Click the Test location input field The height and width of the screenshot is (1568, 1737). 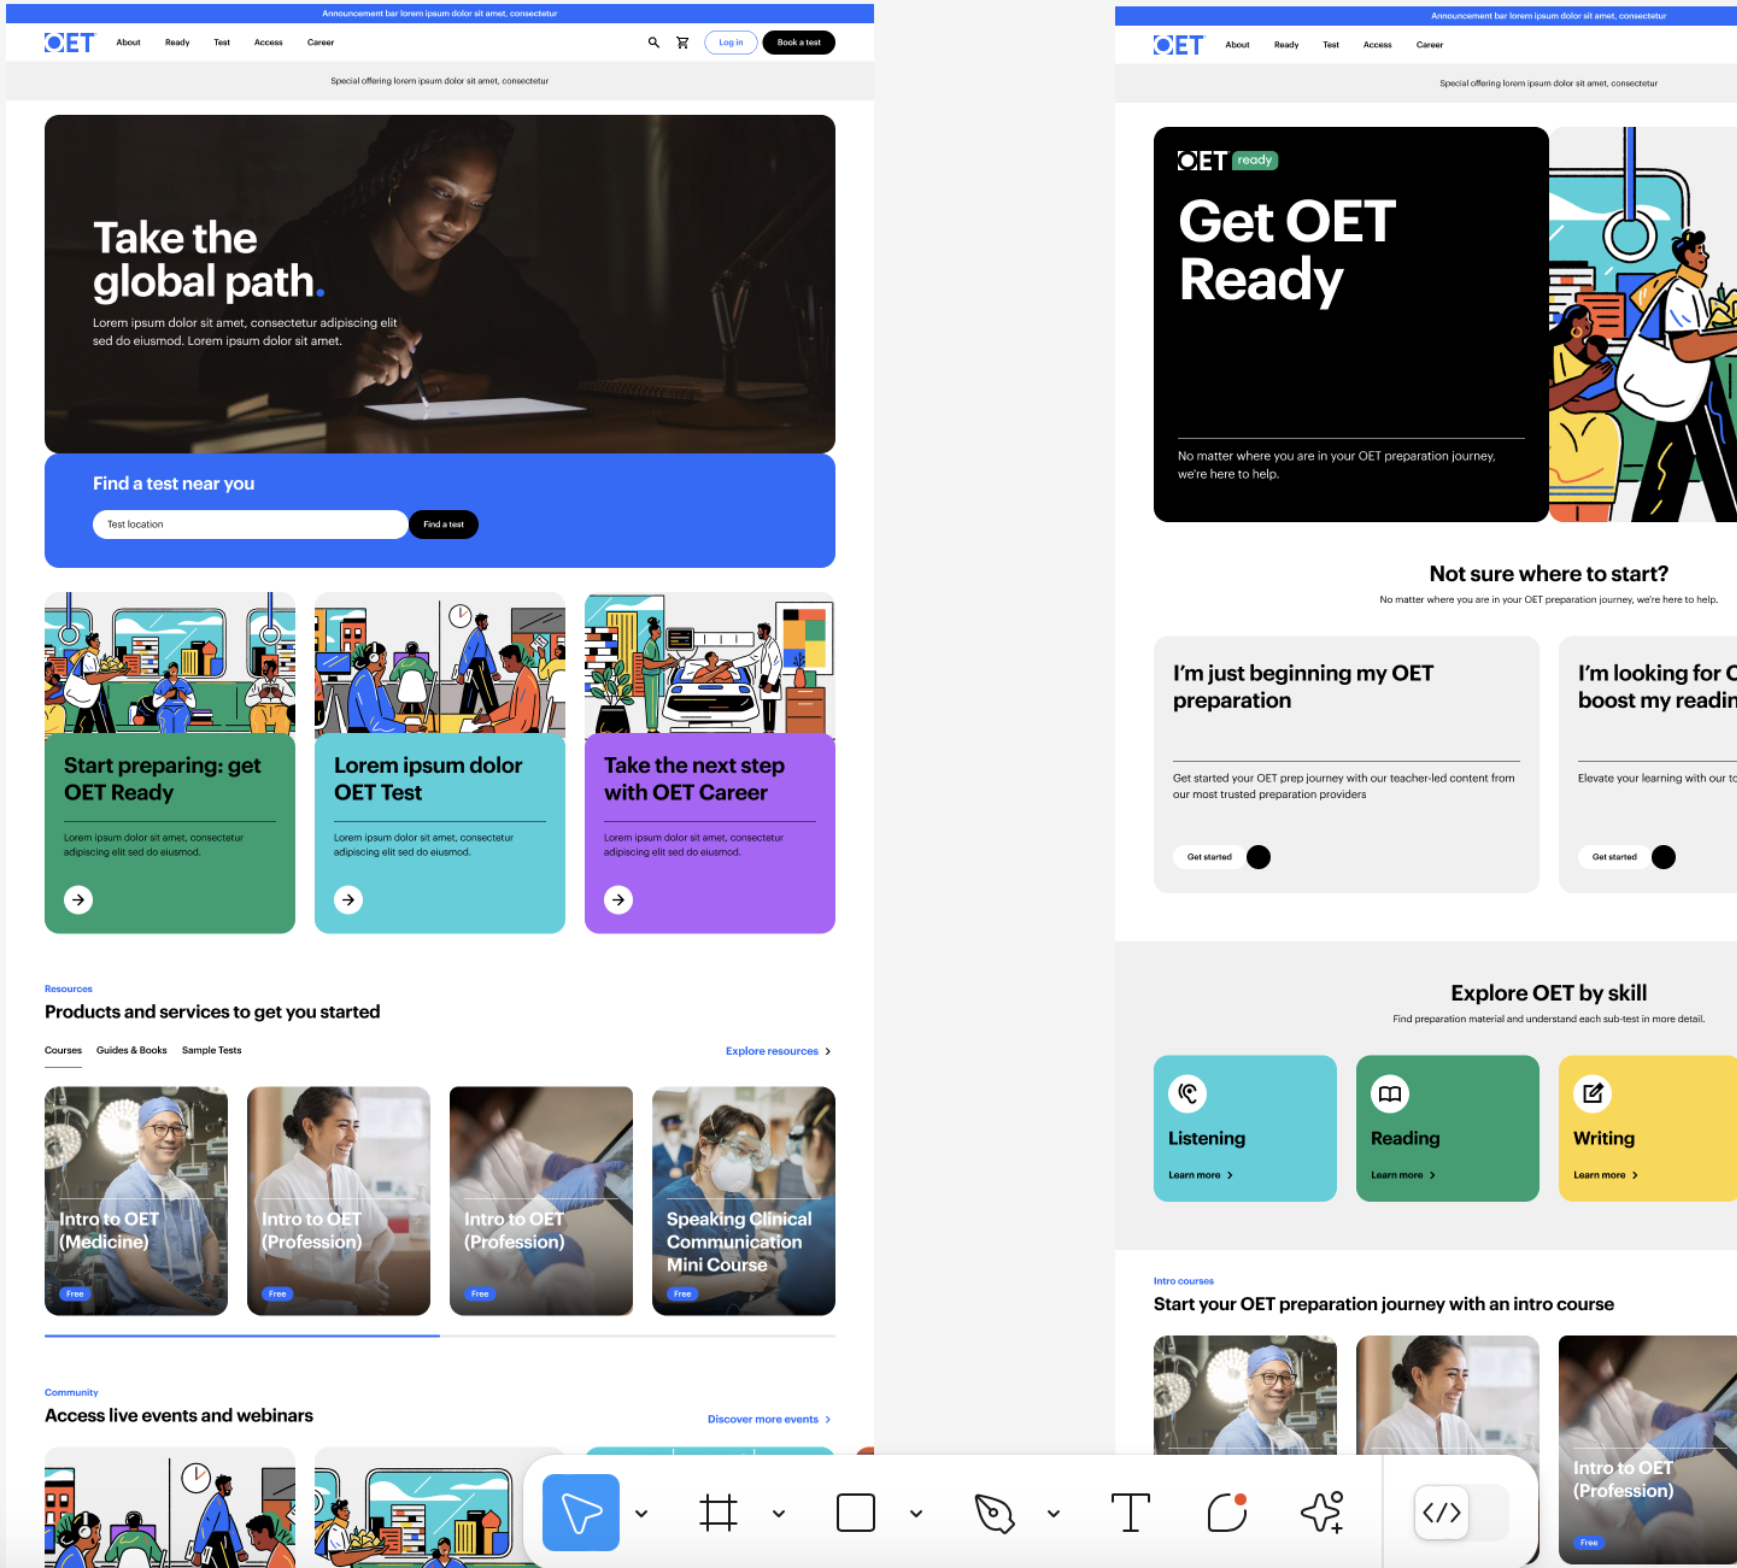point(250,524)
